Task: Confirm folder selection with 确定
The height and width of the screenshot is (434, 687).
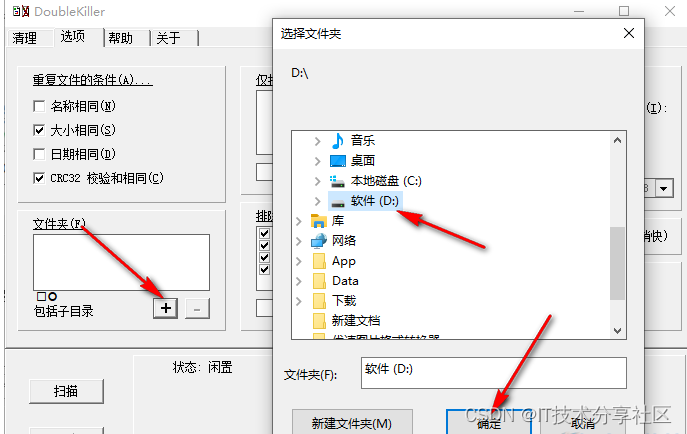Action: [x=489, y=423]
